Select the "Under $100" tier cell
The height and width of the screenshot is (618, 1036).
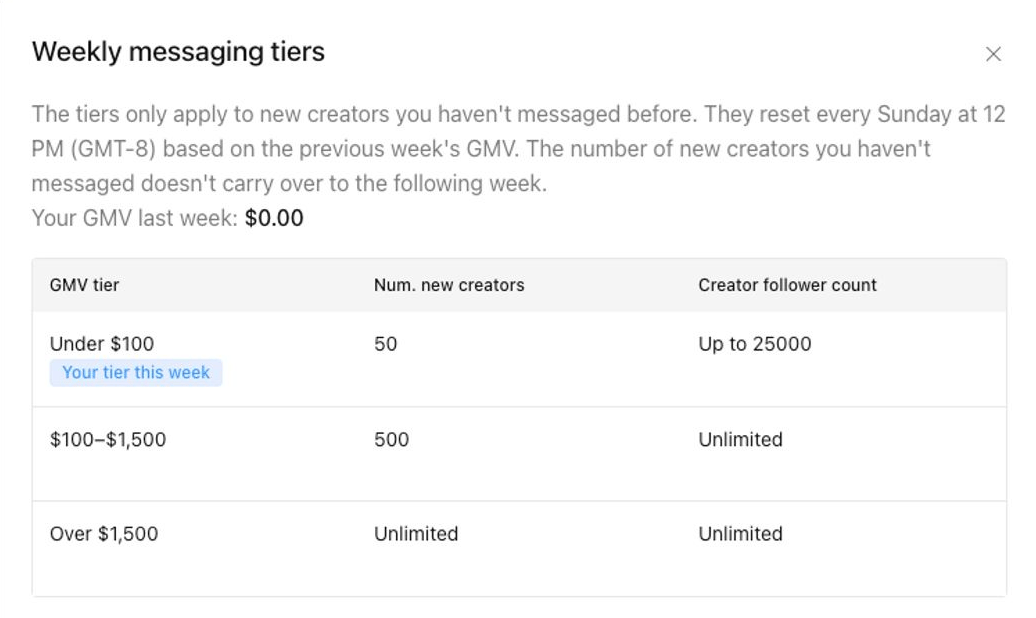point(102,344)
